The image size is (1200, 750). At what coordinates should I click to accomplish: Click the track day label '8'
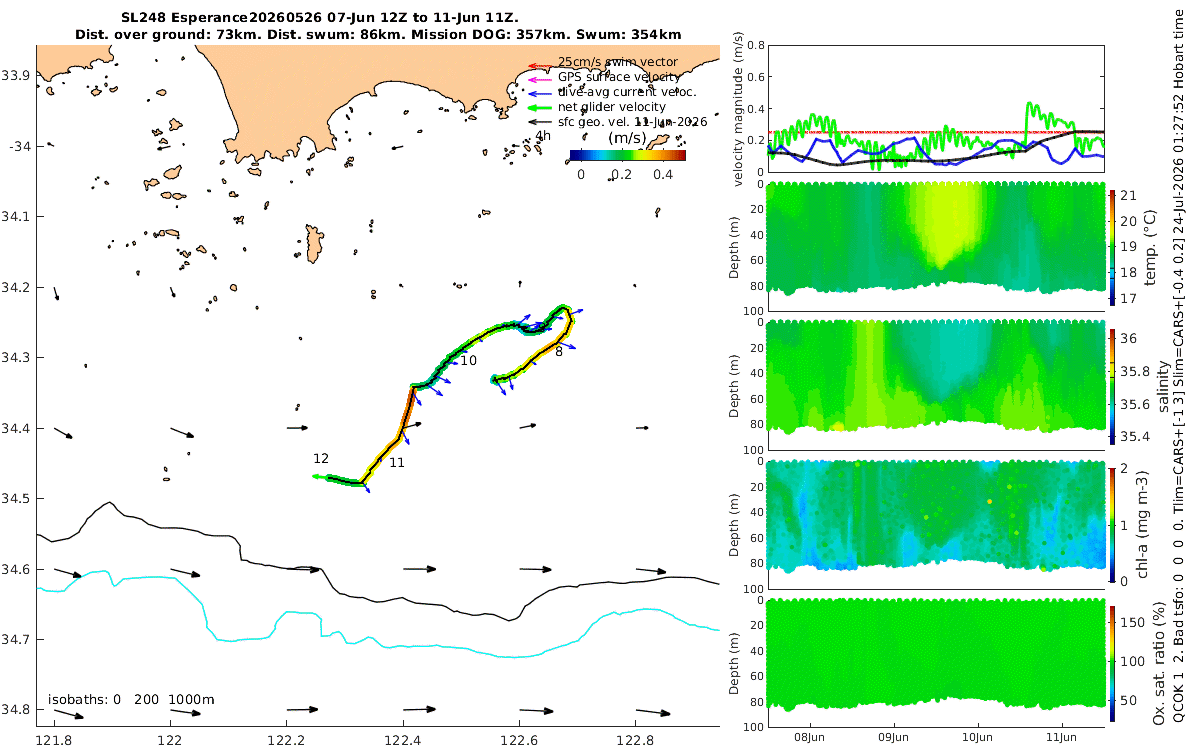[x=559, y=352]
